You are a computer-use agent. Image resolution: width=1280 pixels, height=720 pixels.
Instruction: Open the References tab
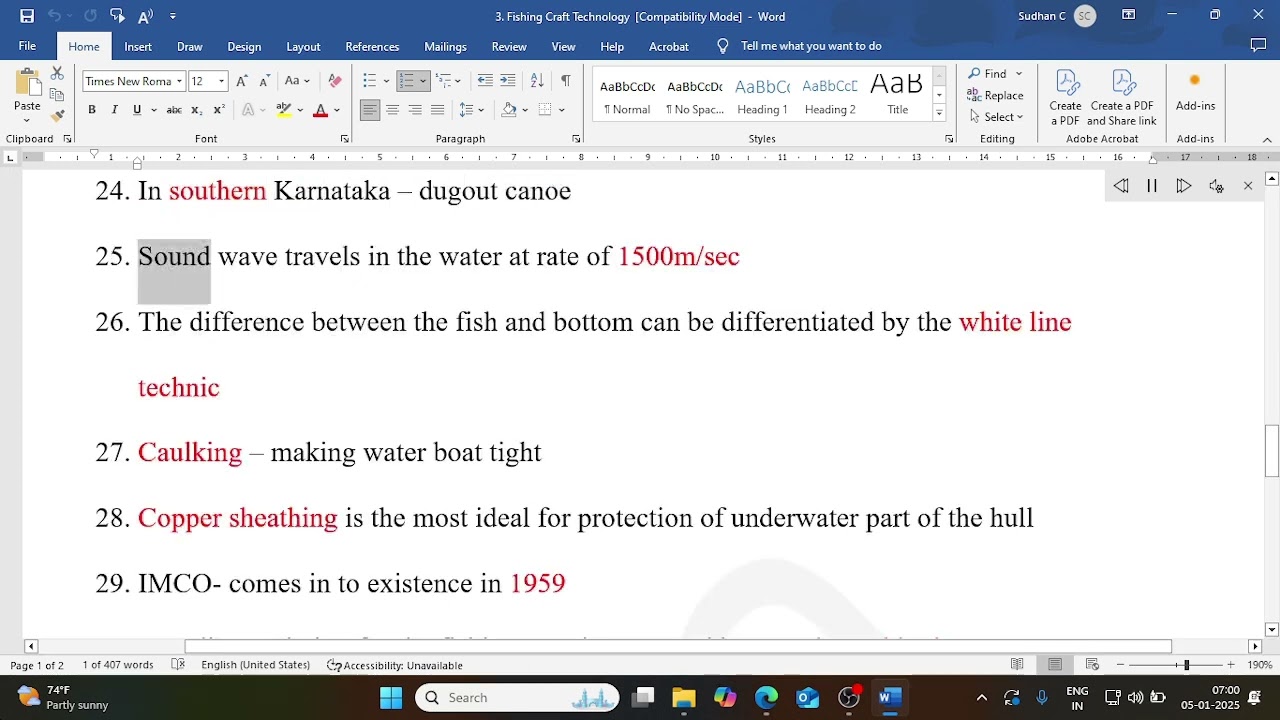tap(372, 46)
